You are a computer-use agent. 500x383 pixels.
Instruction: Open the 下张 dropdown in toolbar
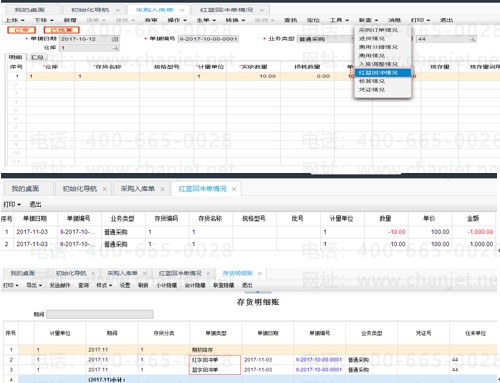44,20
